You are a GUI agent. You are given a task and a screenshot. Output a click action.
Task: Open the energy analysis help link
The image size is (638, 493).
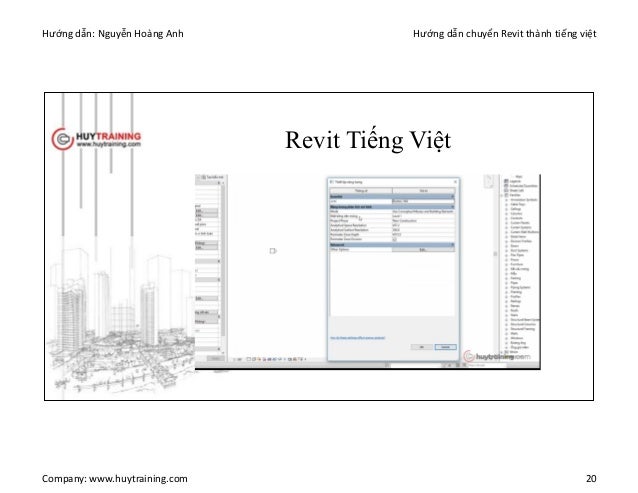click(358, 338)
